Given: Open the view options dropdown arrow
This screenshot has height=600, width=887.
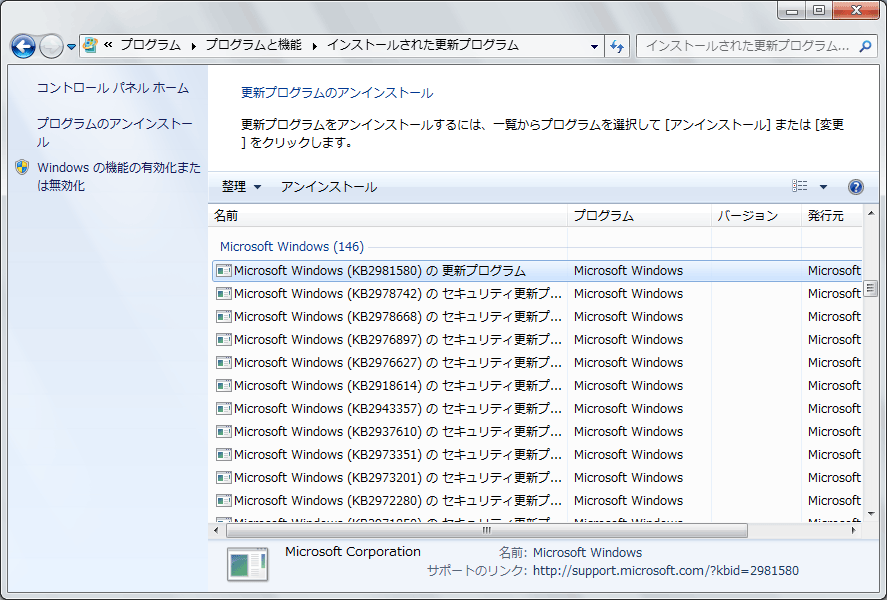Looking at the screenshot, I should click(x=823, y=187).
